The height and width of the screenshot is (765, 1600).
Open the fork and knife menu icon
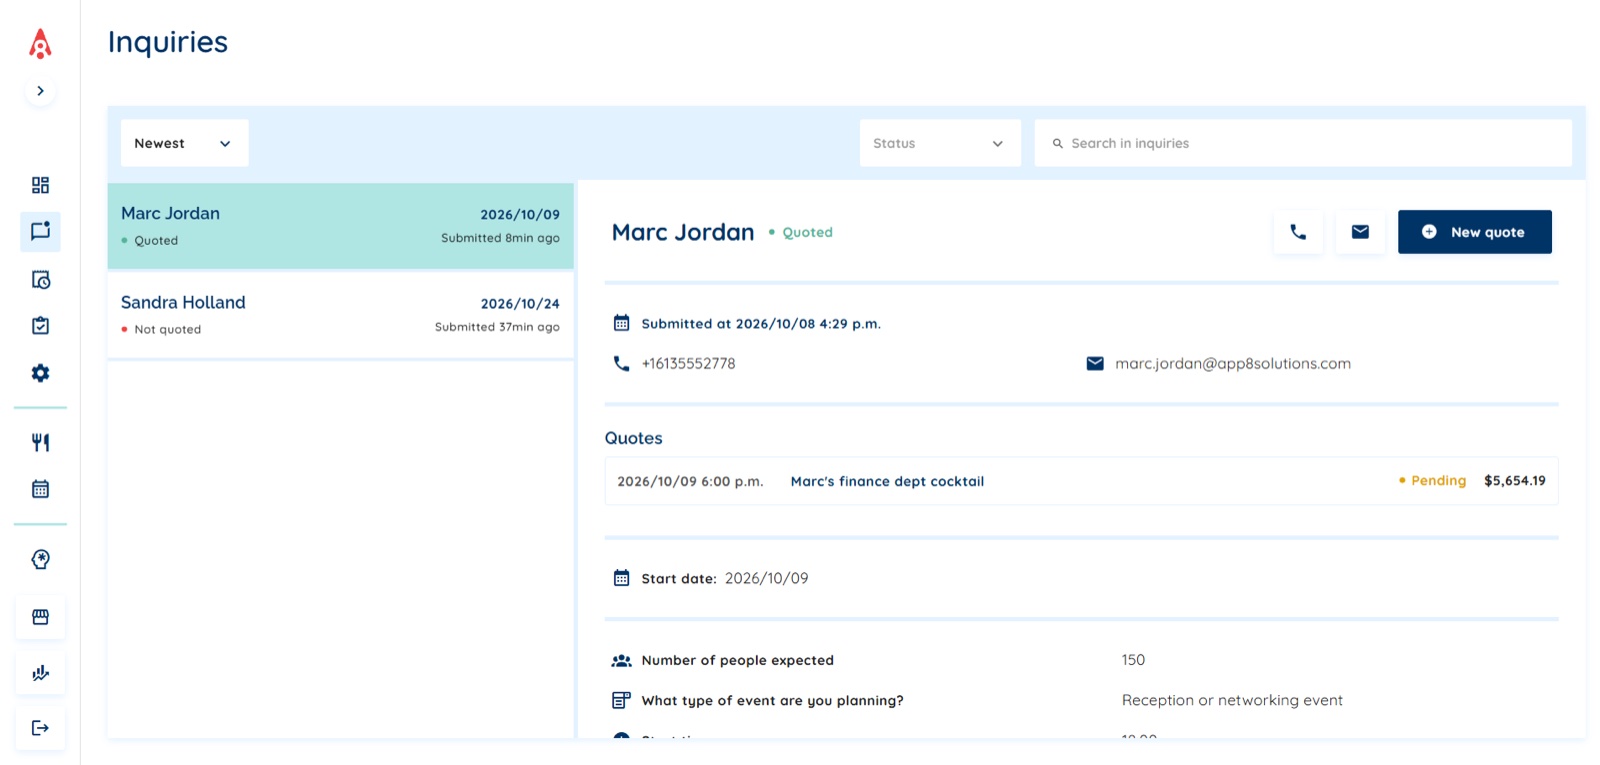coord(40,442)
